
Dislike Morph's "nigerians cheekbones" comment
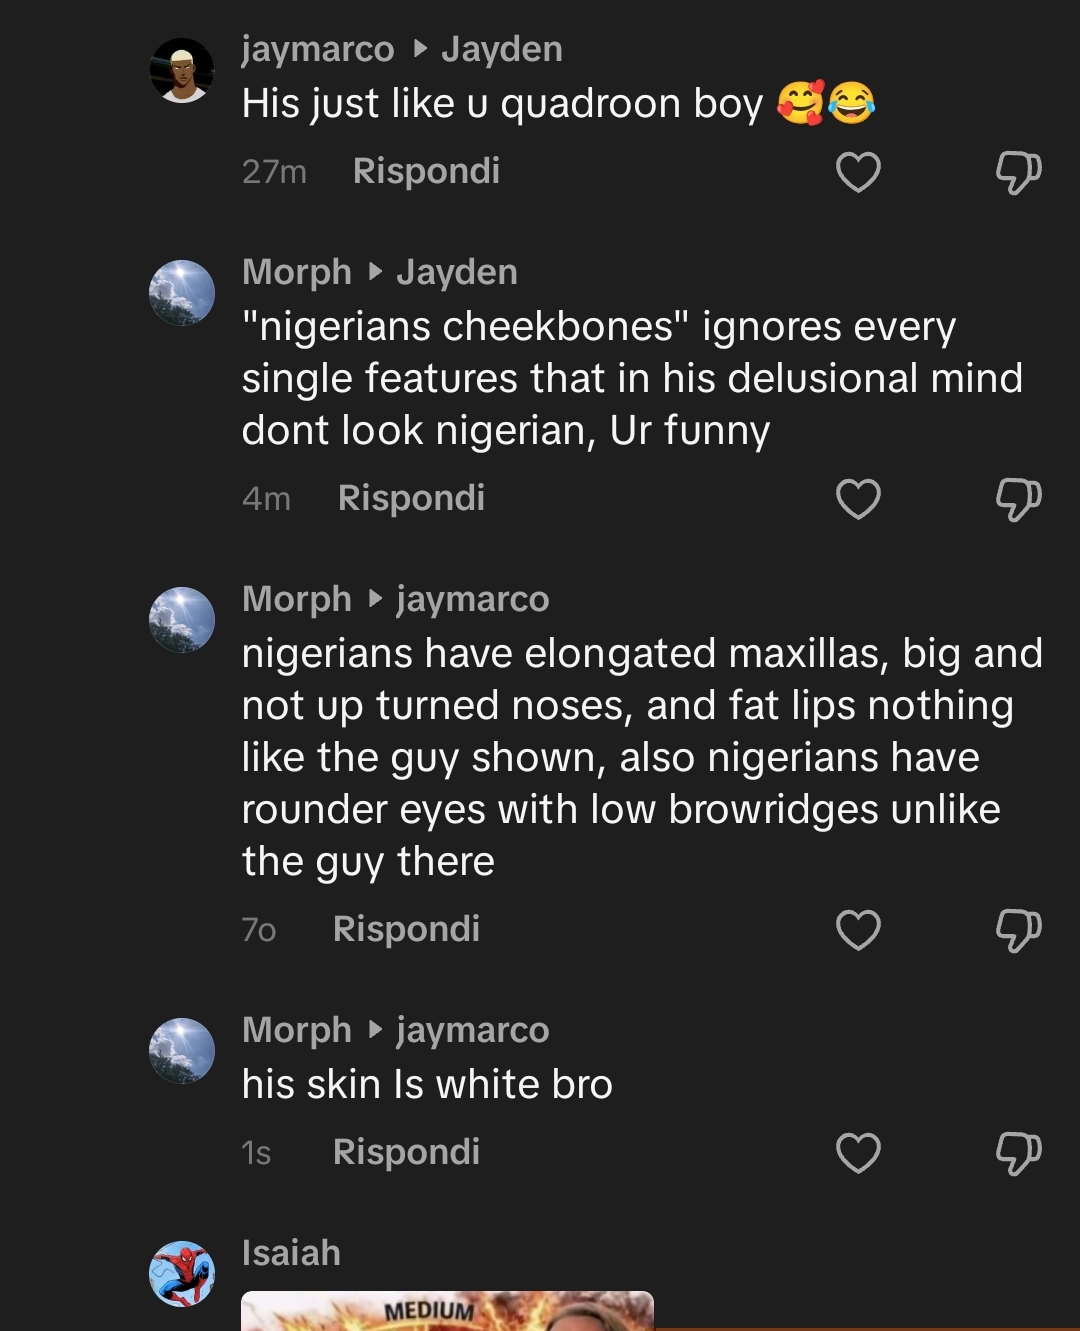(1018, 499)
